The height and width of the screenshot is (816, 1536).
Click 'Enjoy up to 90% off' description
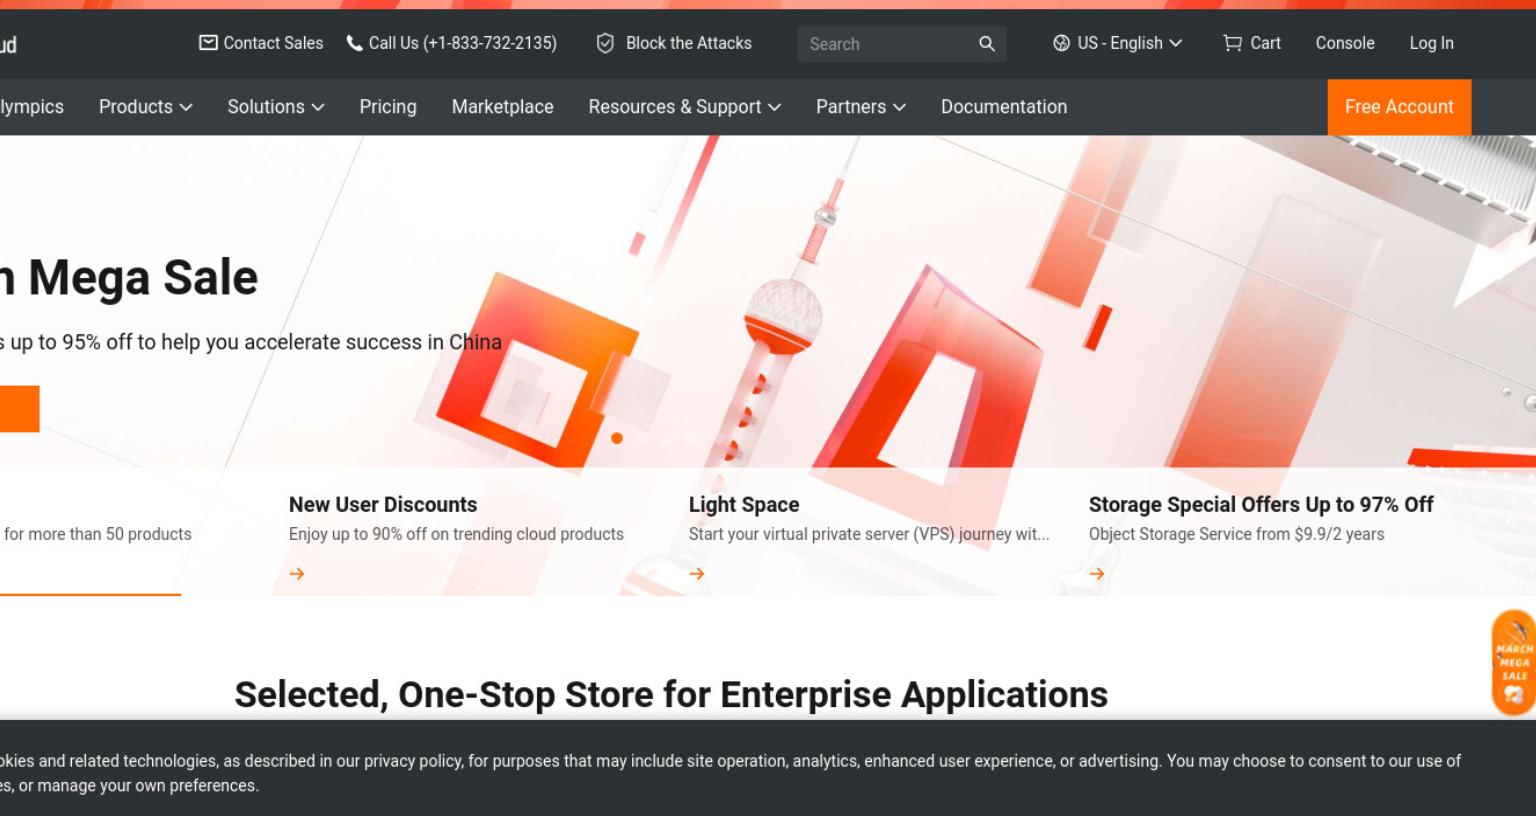pyautogui.click(x=456, y=534)
